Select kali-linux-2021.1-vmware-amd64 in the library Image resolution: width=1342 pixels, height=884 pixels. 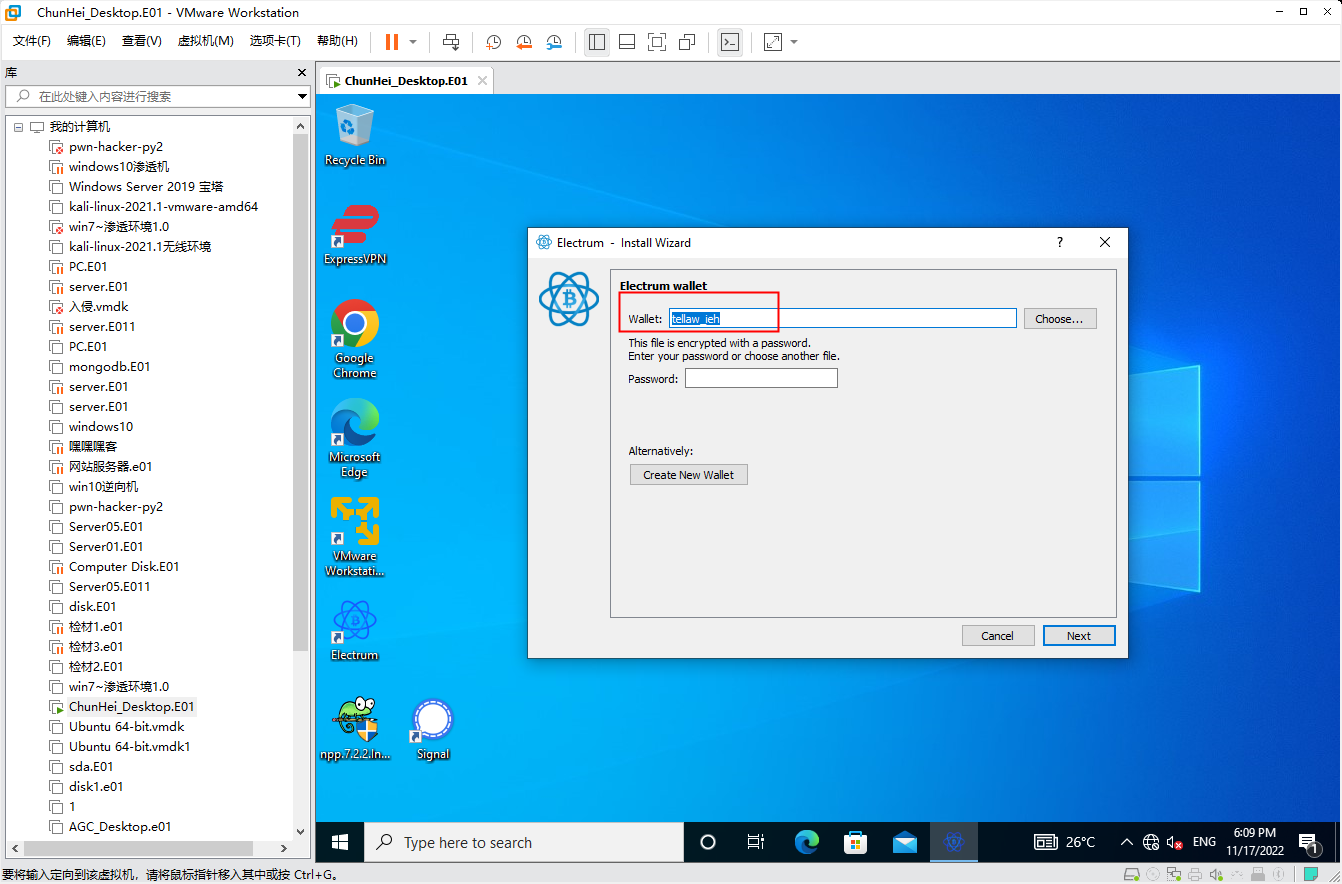click(x=163, y=207)
